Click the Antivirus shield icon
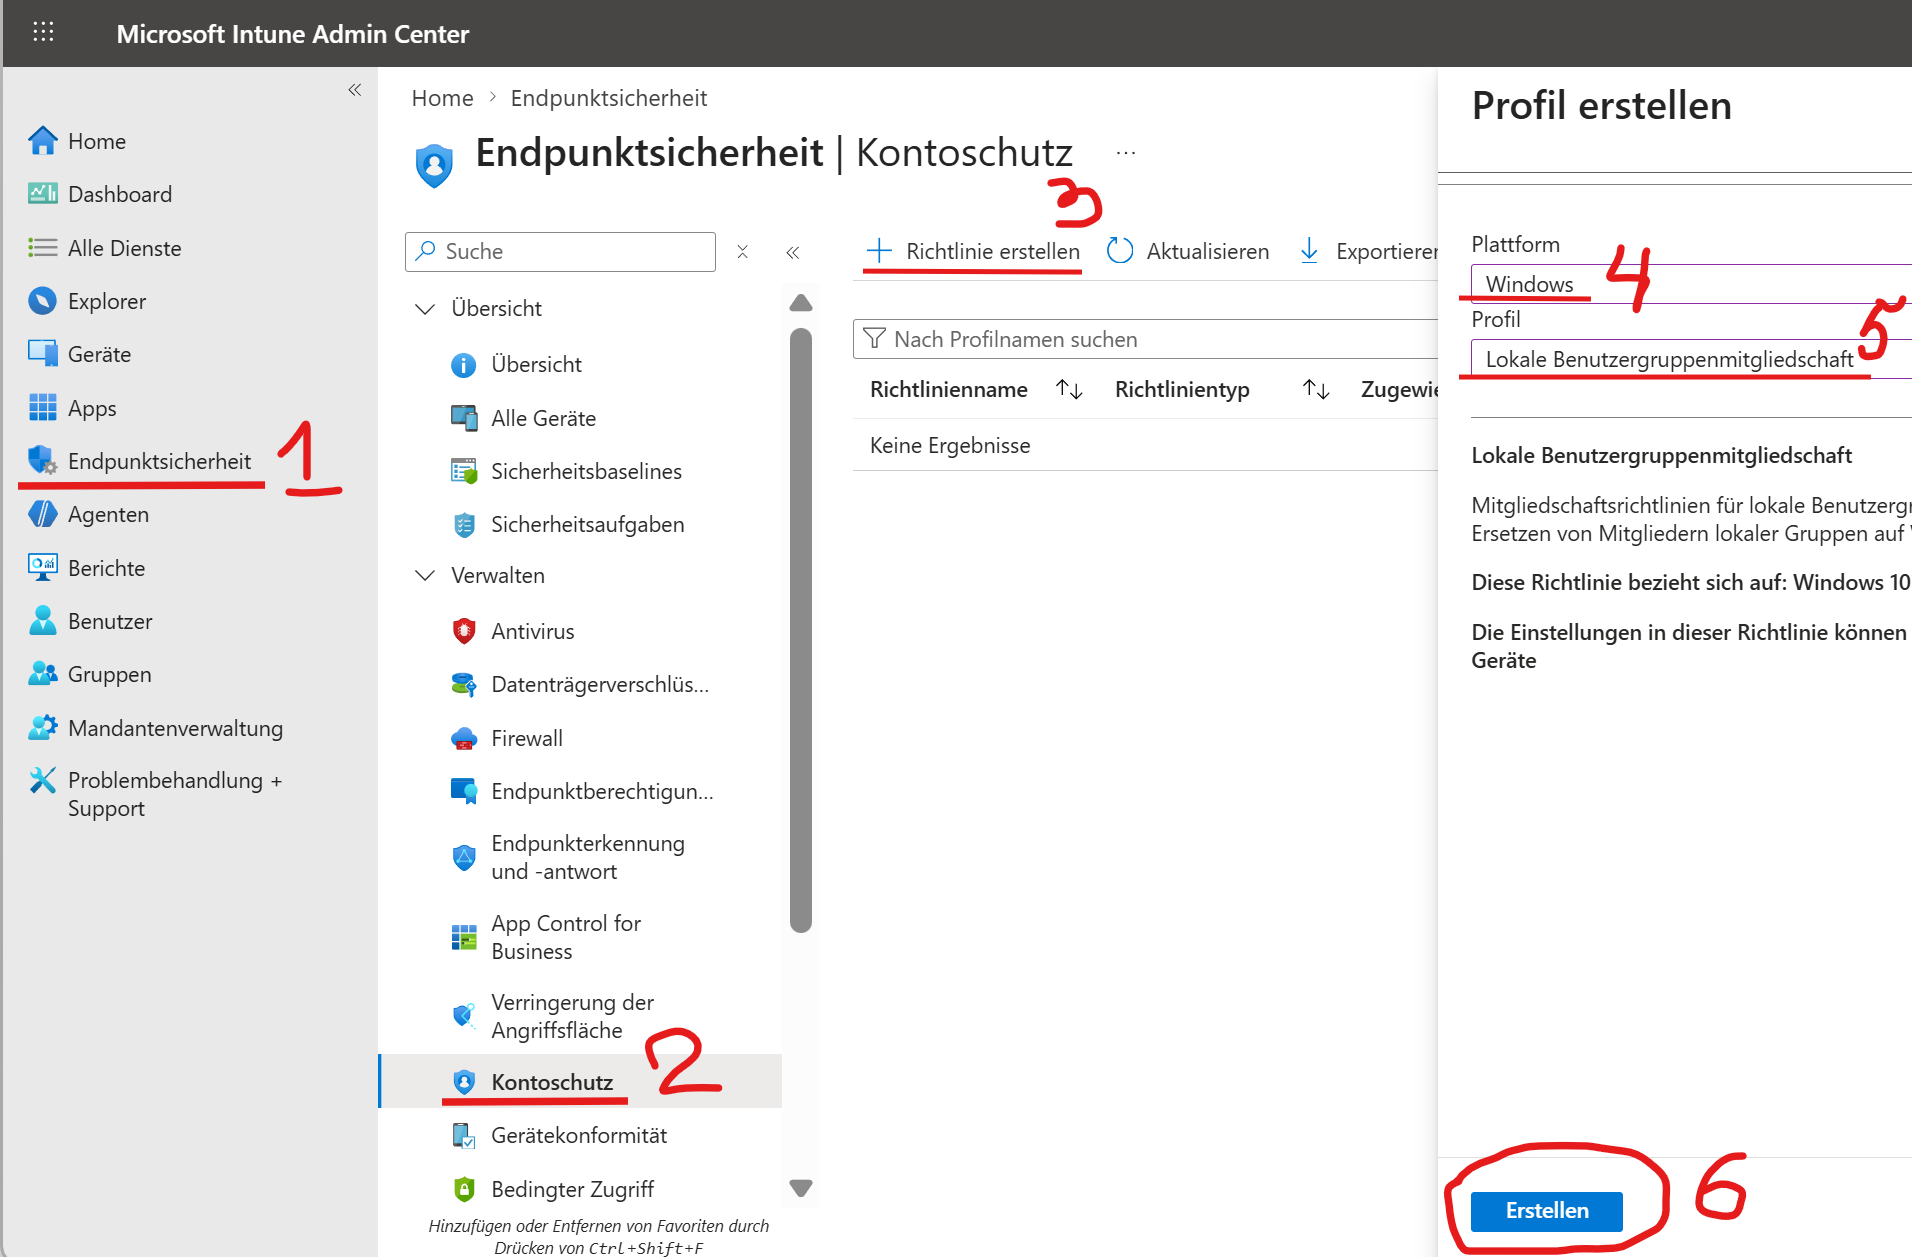This screenshot has height=1257, width=1912. [464, 631]
